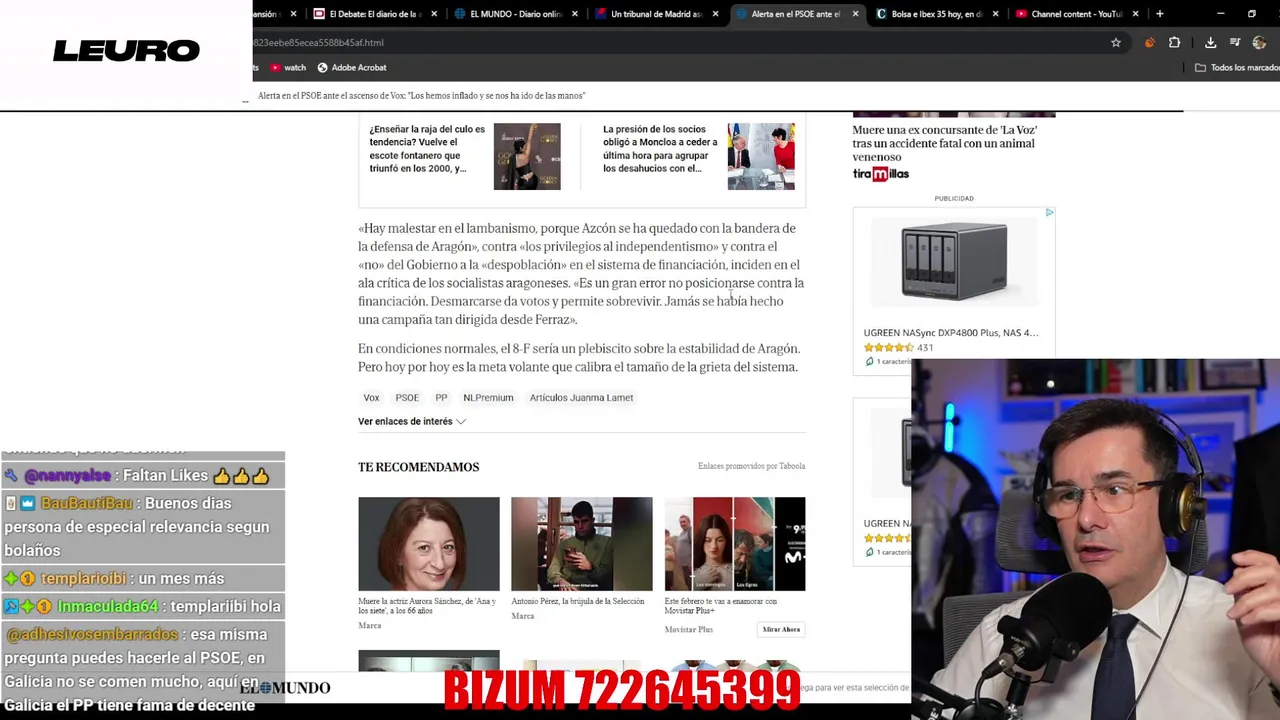The width and height of the screenshot is (1280, 720).
Task: Open article La presión de los socios
Action: 660,148
